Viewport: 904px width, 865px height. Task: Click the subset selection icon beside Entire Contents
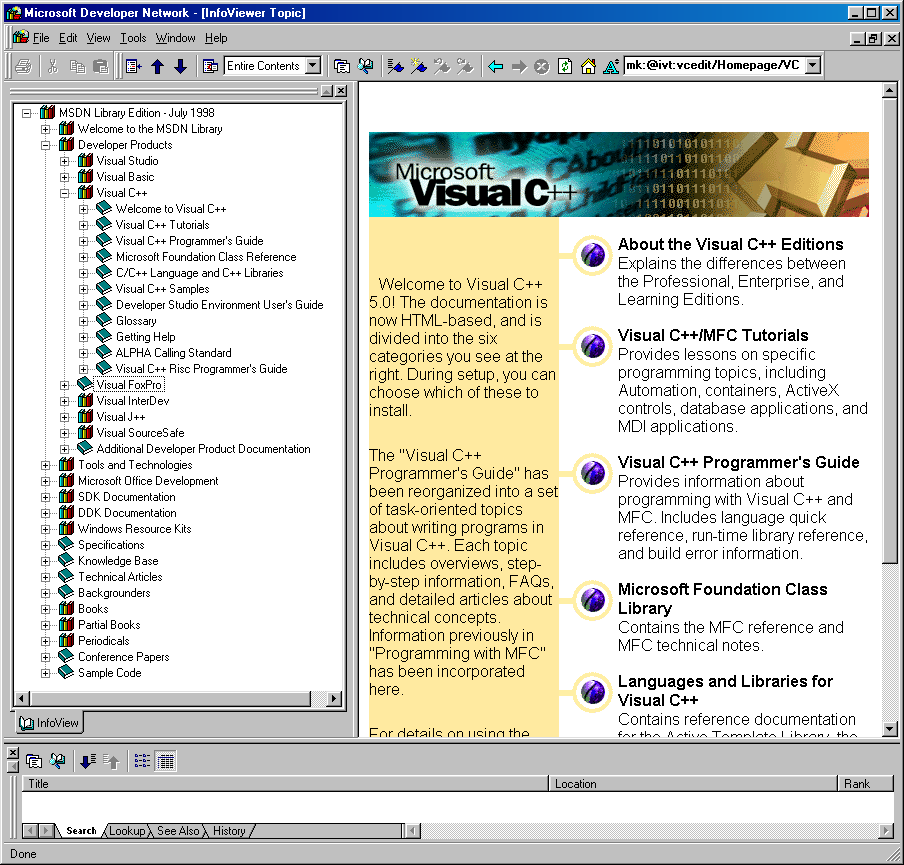pyautogui.click(x=210, y=66)
